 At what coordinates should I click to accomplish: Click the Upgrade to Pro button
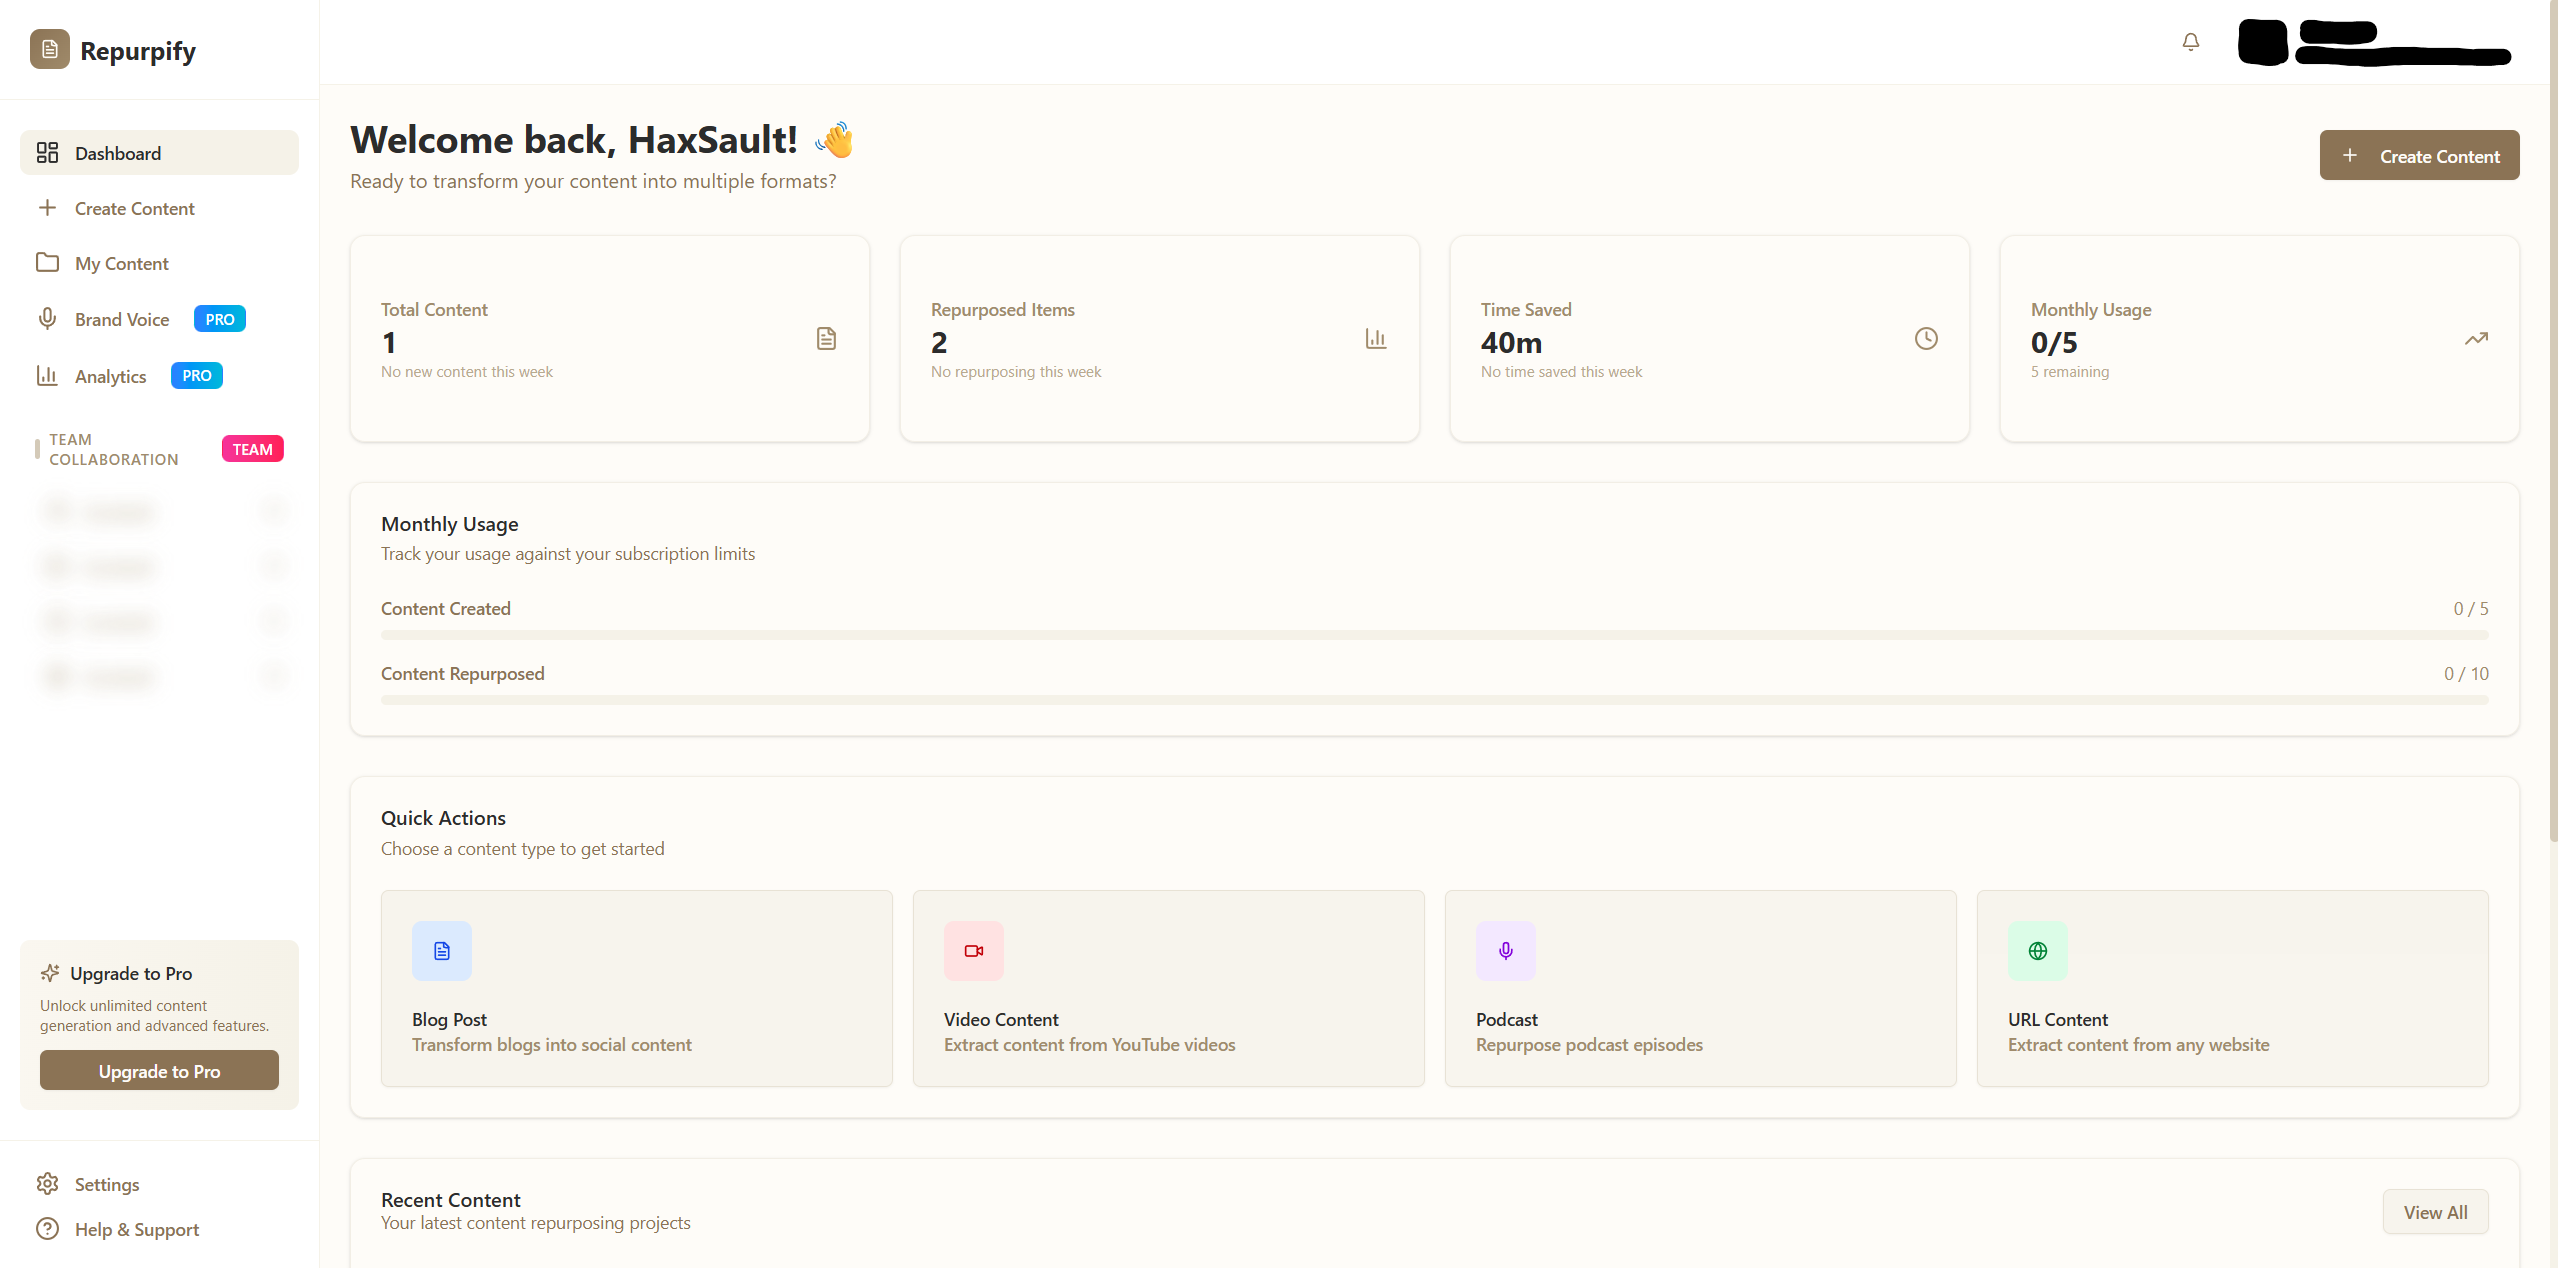point(159,1071)
